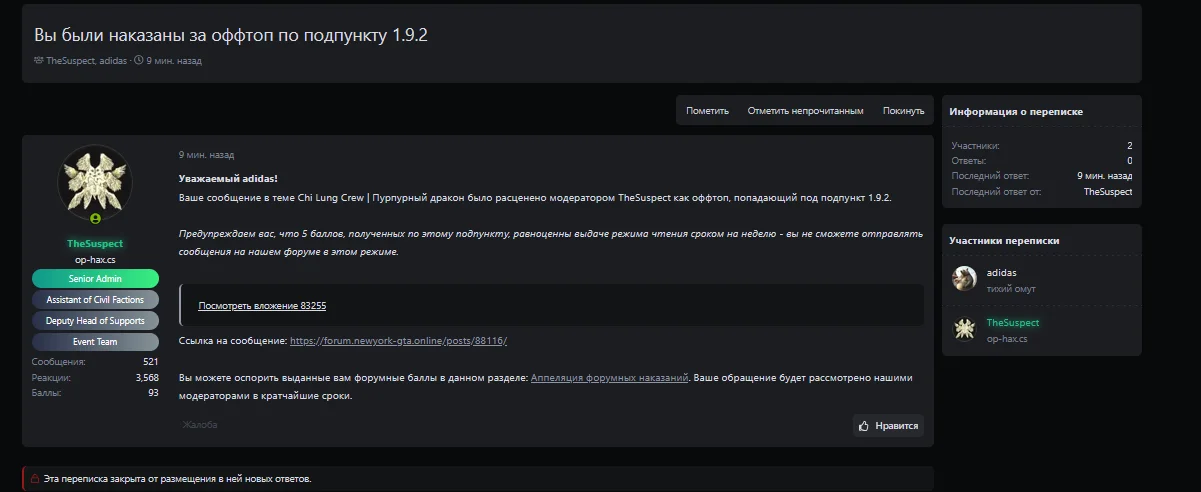Click the Информация о переписке heading
The image size is (1201, 492).
1016,112
